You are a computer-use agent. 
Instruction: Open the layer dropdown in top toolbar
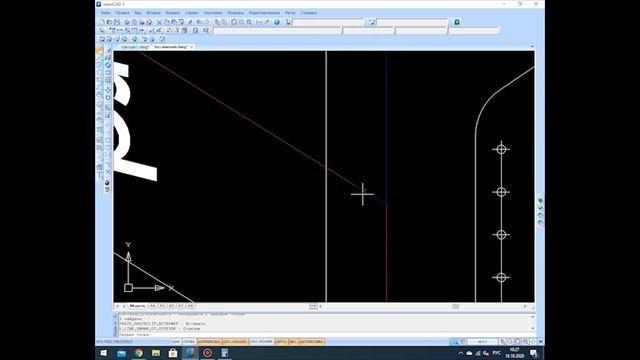[x=328, y=22]
